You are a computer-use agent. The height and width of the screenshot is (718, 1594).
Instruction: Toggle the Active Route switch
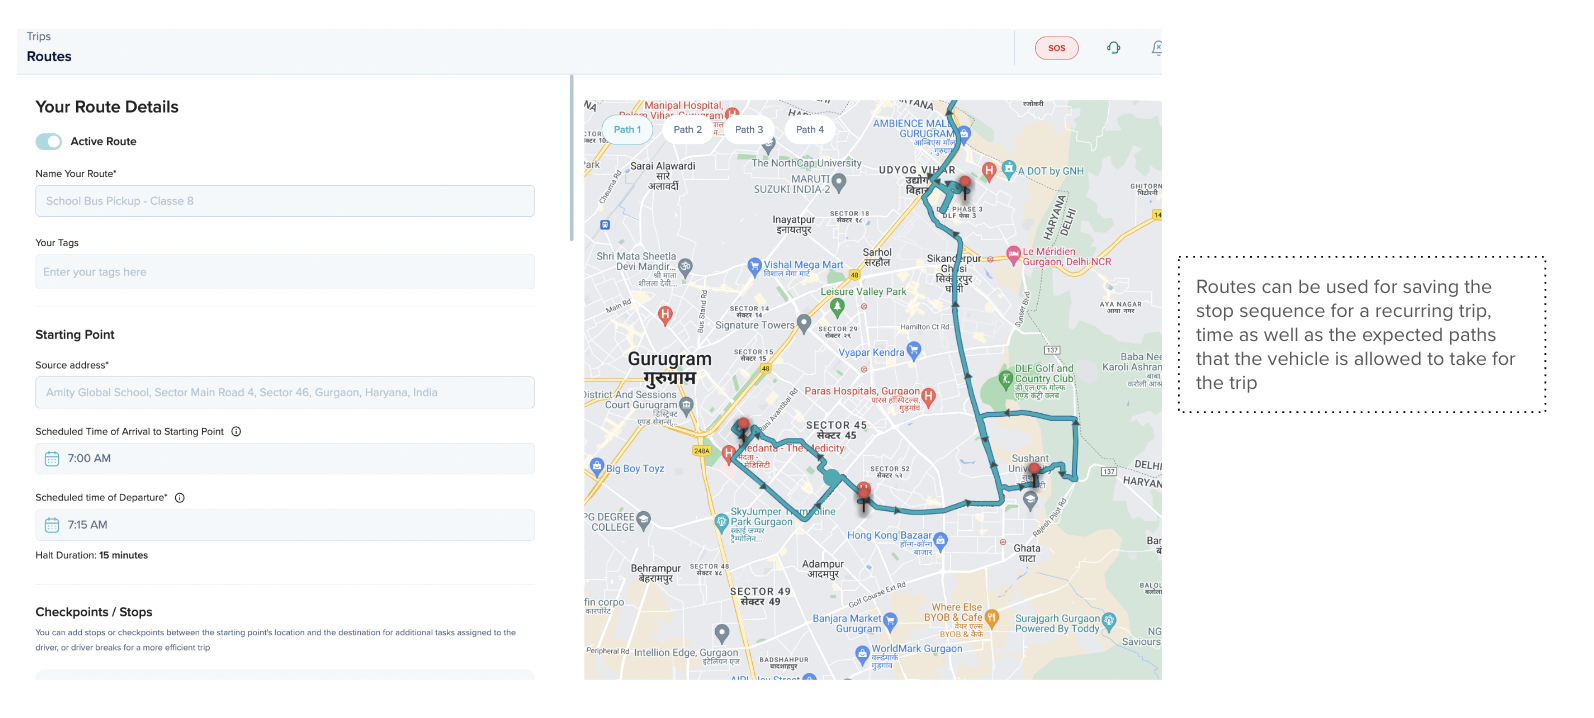click(49, 142)
